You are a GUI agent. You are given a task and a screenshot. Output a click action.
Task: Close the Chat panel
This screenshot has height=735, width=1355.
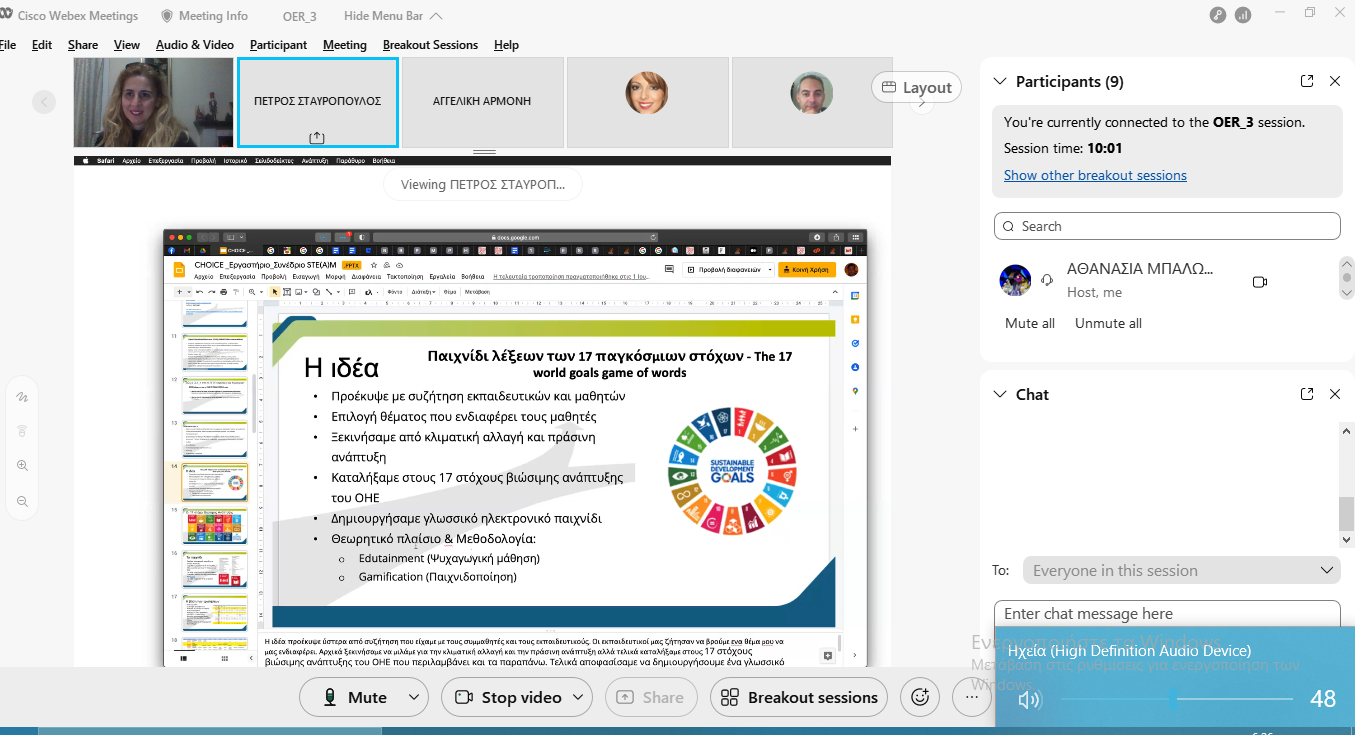[1334, 395]
